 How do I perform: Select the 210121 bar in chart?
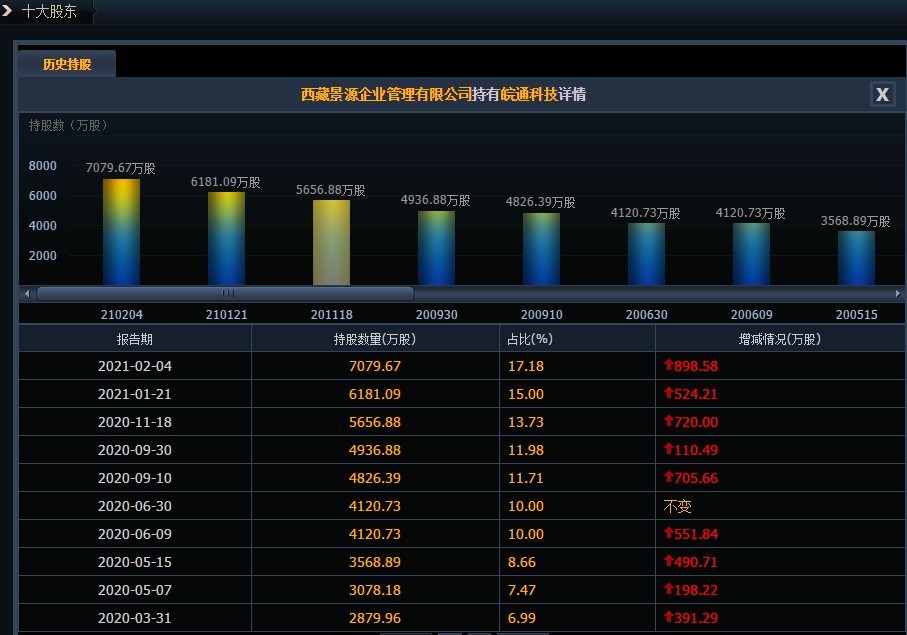[x=226, y=238]
